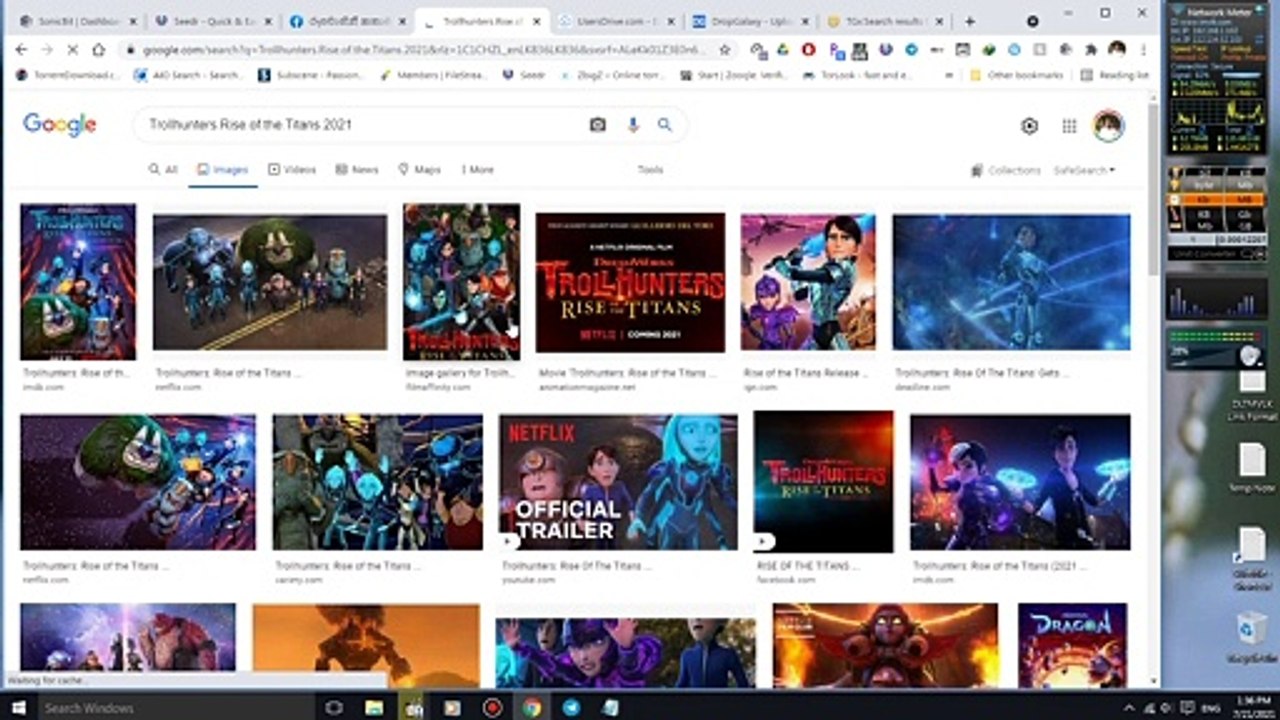Open Telegram from the taskbar
Screen dimensions: 1280x720
click(x=570, y=707)
